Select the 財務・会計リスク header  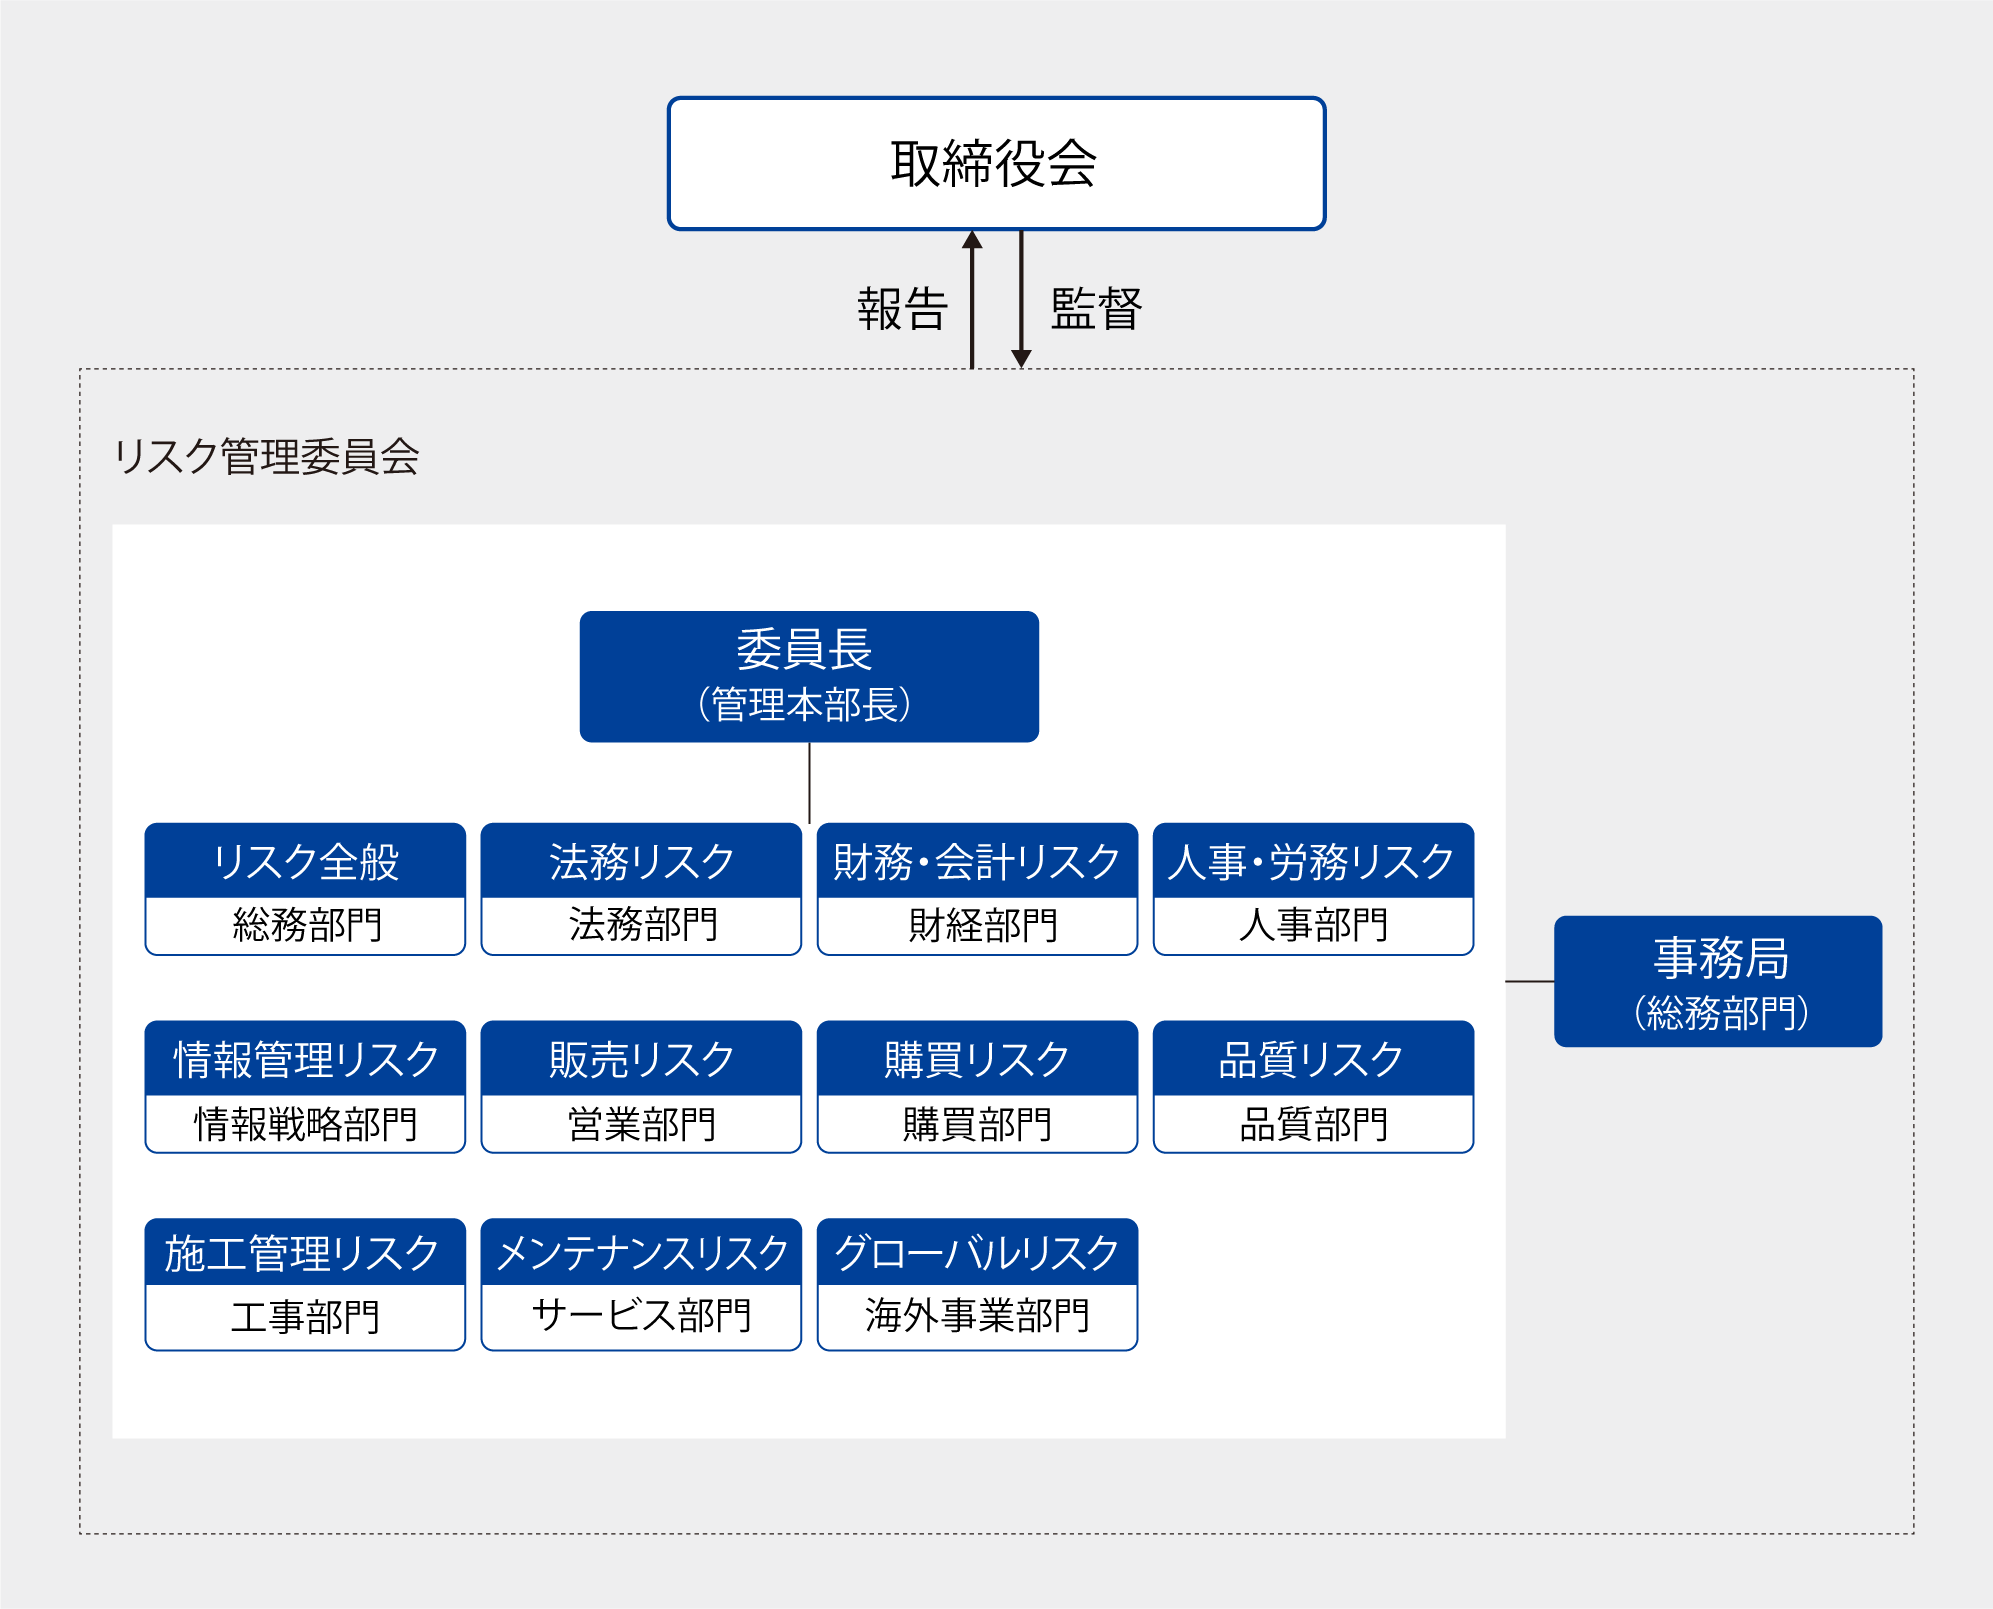(977, 861)
